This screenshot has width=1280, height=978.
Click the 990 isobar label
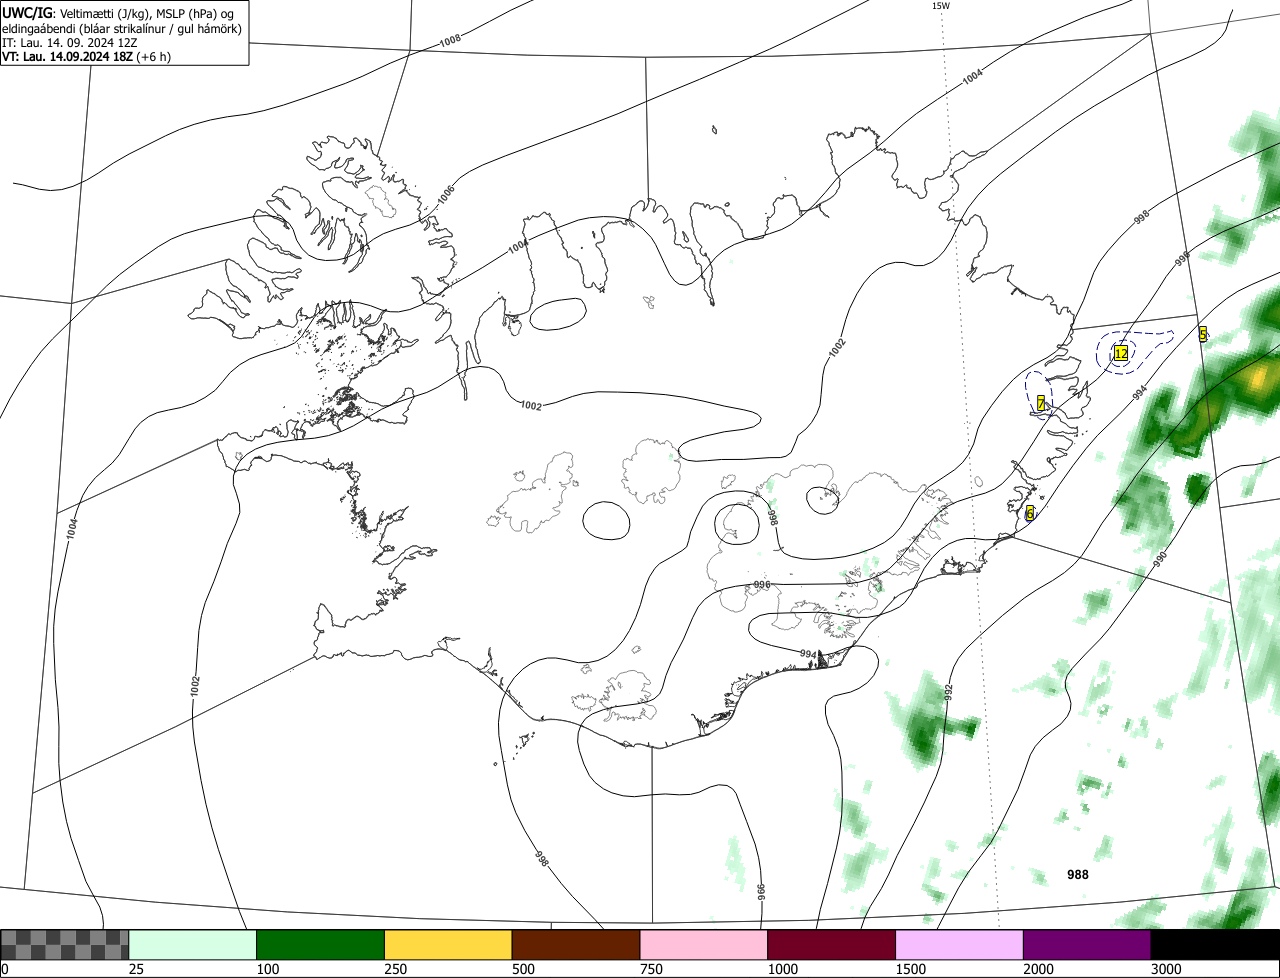[1159, 559]
